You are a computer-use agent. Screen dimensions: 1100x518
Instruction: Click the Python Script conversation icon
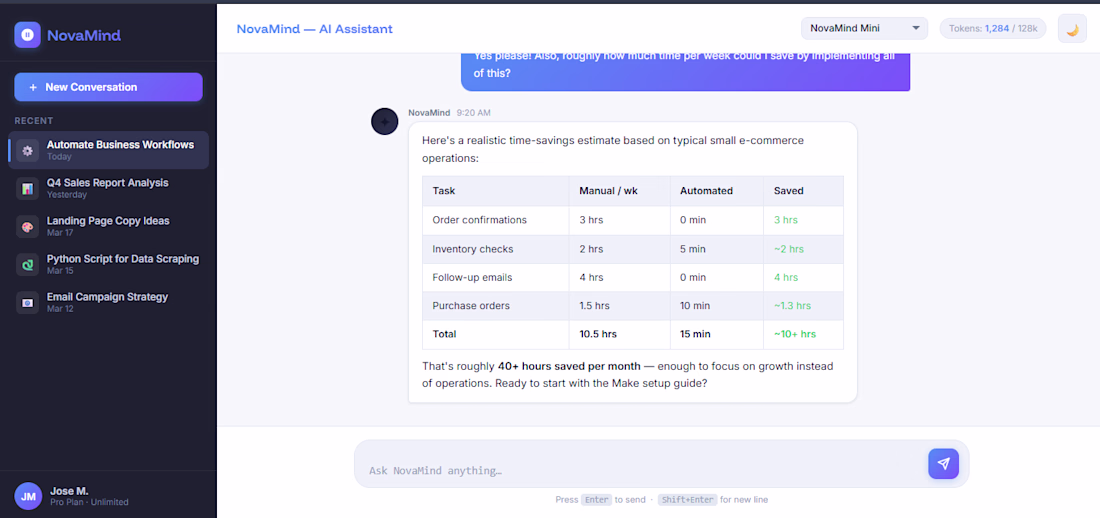coord(28,264)
